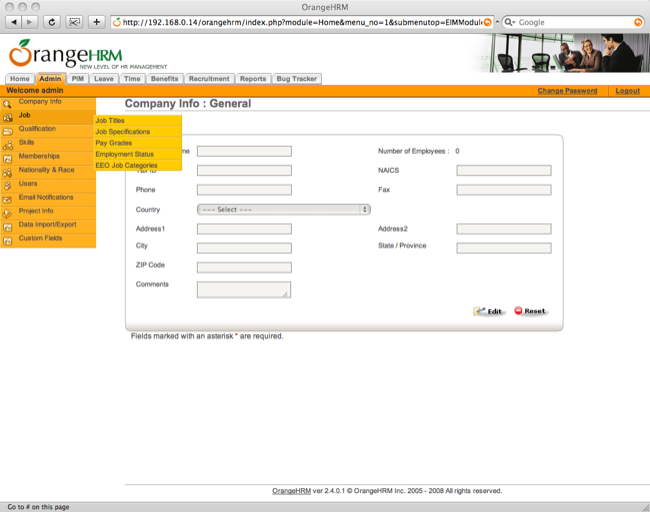Click the Custom Fields sidebar icon
This screenshot has width=650, height=512.
(x=7, y=241)
